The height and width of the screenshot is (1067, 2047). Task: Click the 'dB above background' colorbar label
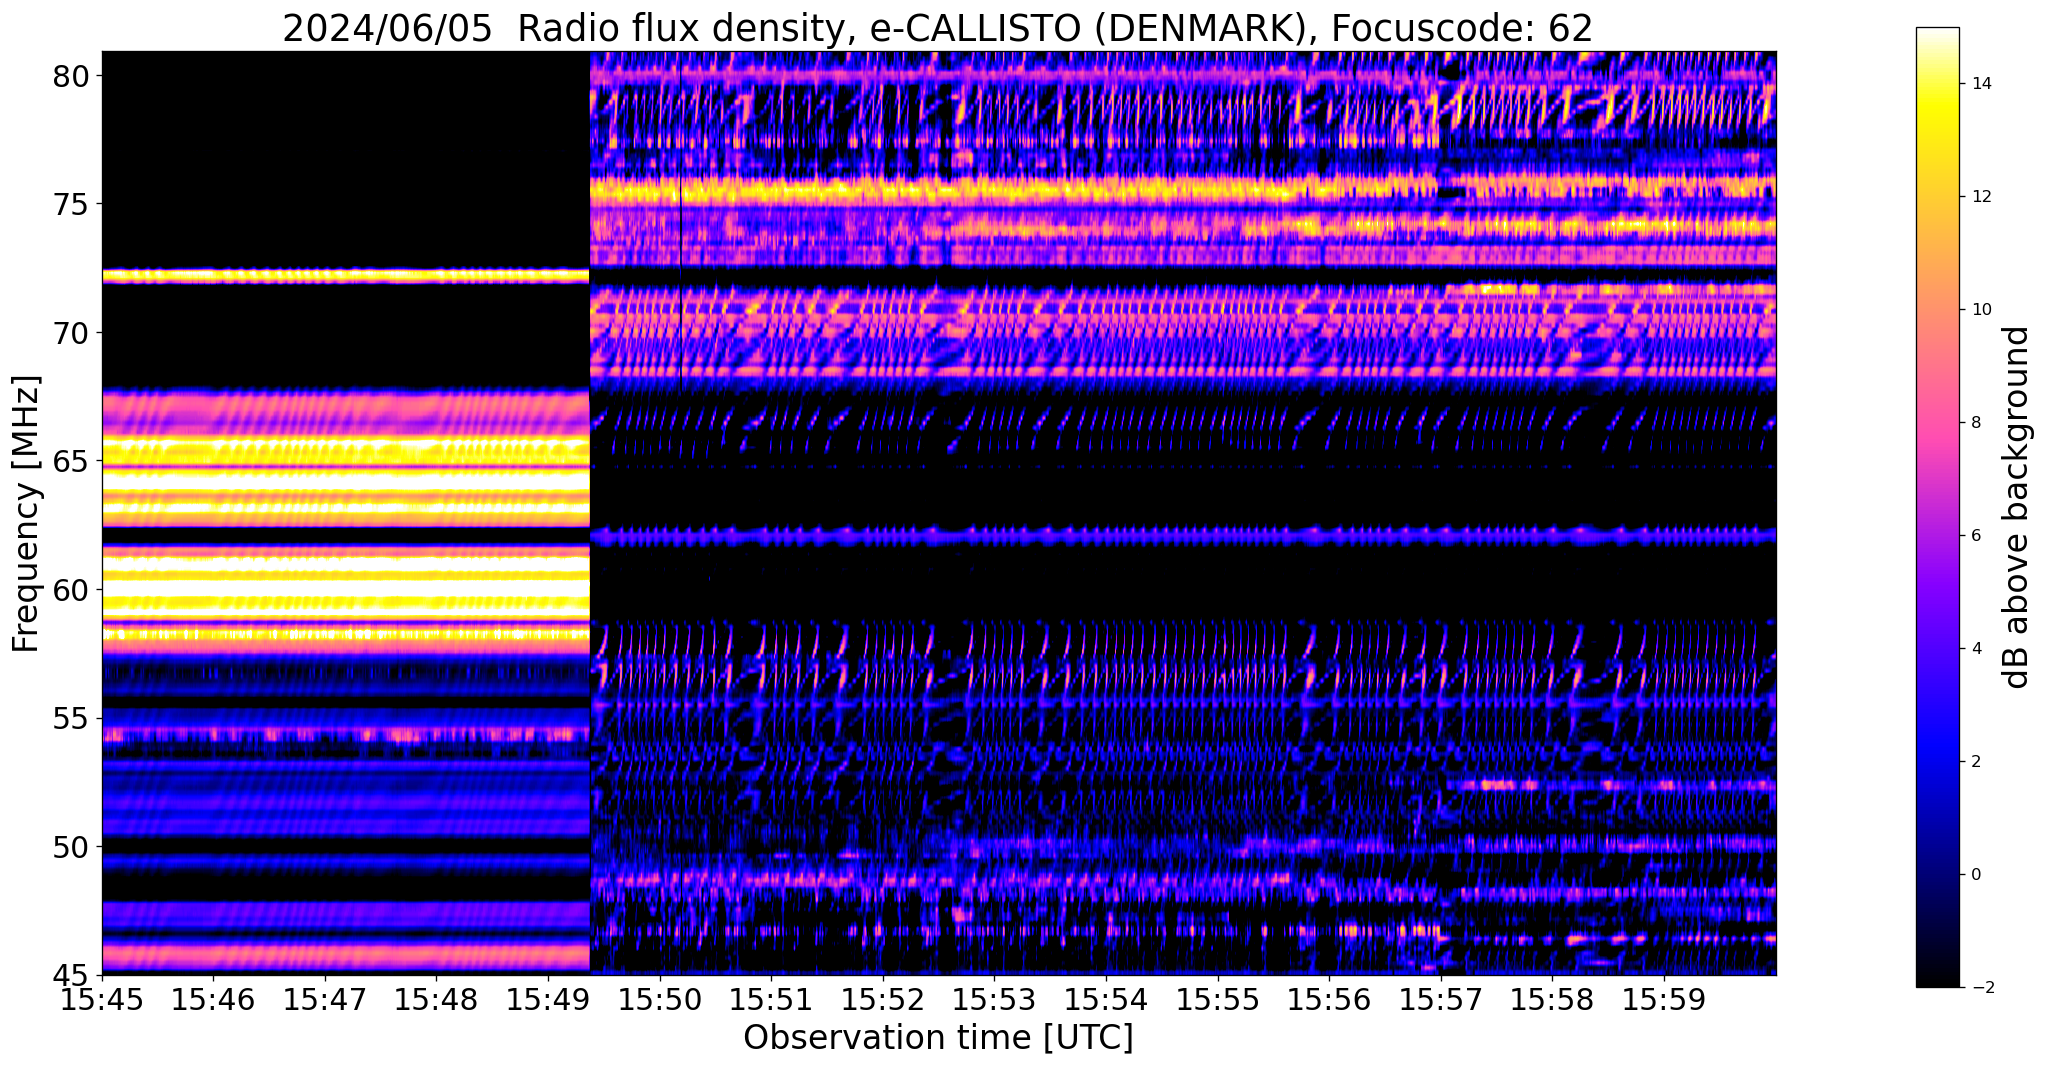(2017, 507)
